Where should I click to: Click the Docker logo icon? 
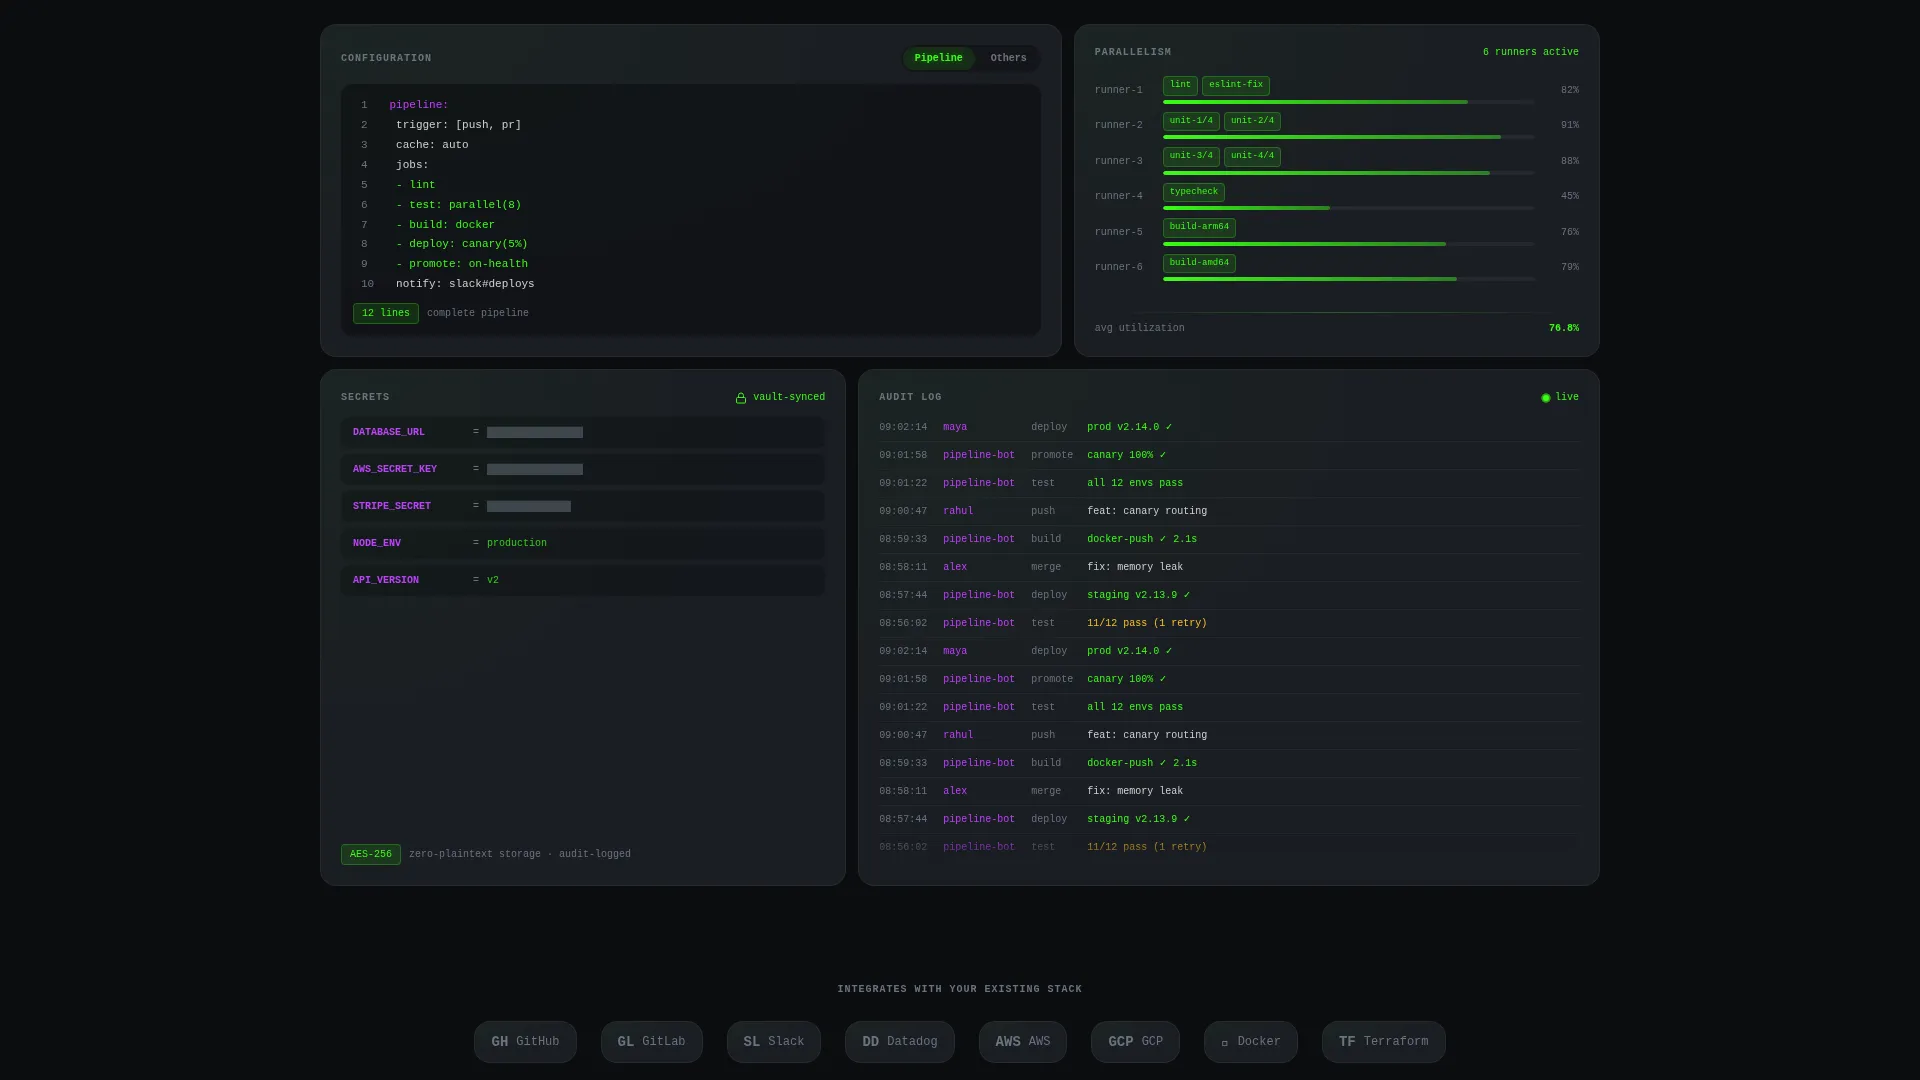[1225, 1042]
